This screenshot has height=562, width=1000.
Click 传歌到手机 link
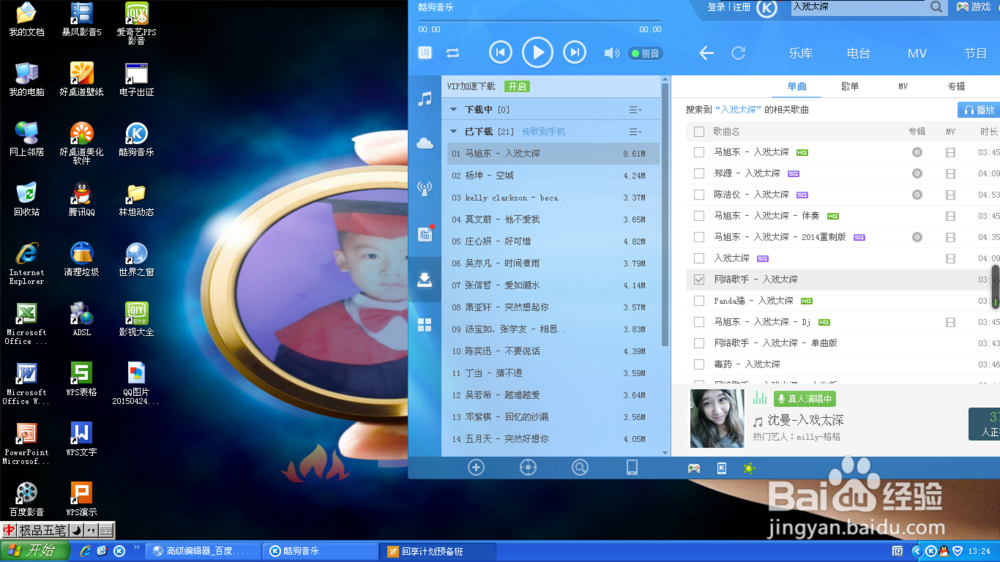(x=543, y=131)
